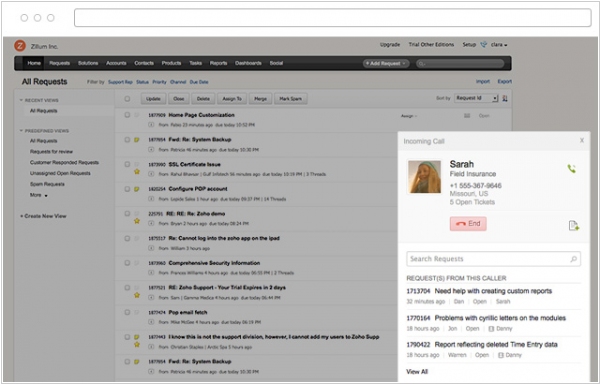
Task: Check the Home Page Customization request
Action: 127,115
